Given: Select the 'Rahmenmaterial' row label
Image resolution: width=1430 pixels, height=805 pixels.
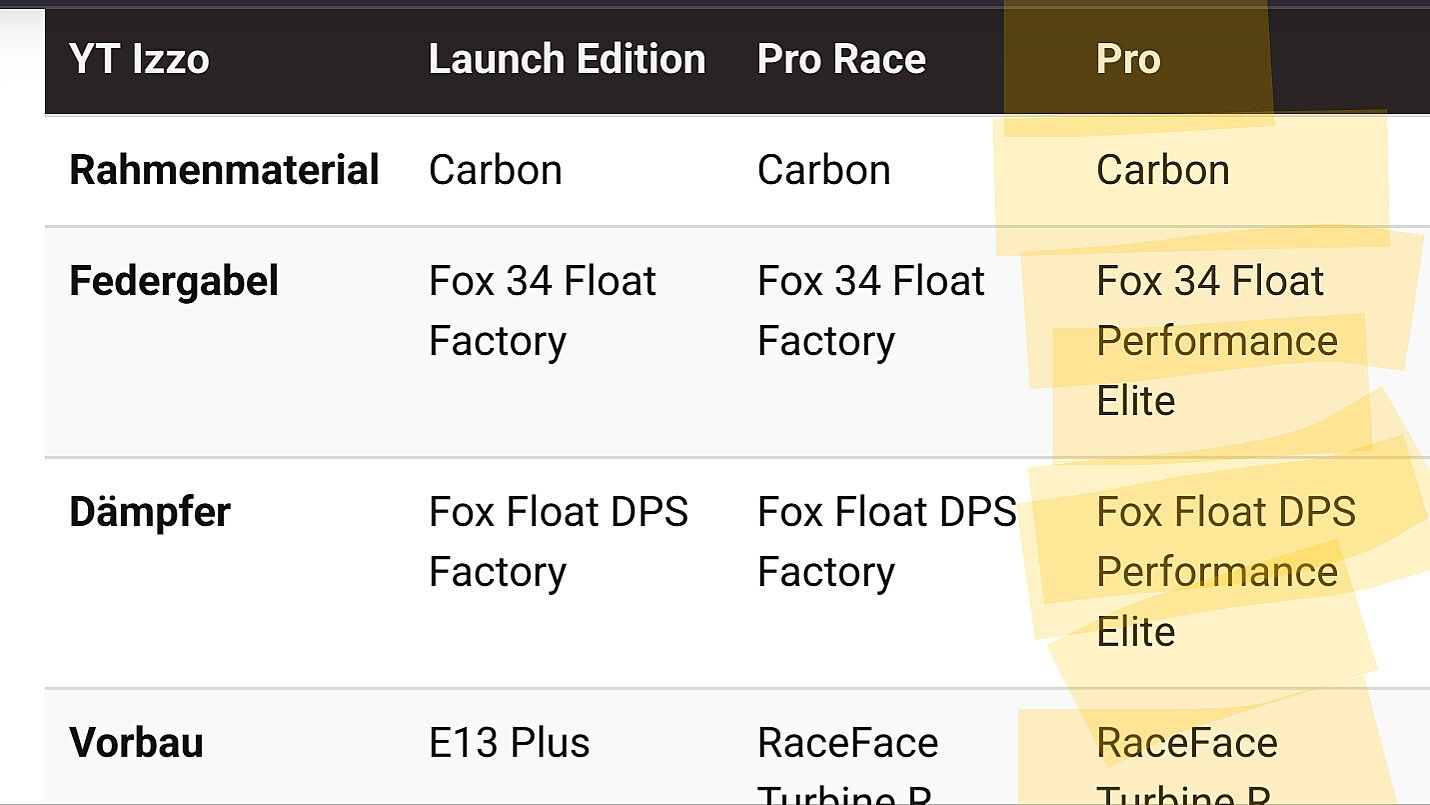Looking at the screenshot, I should click(224, 170).
